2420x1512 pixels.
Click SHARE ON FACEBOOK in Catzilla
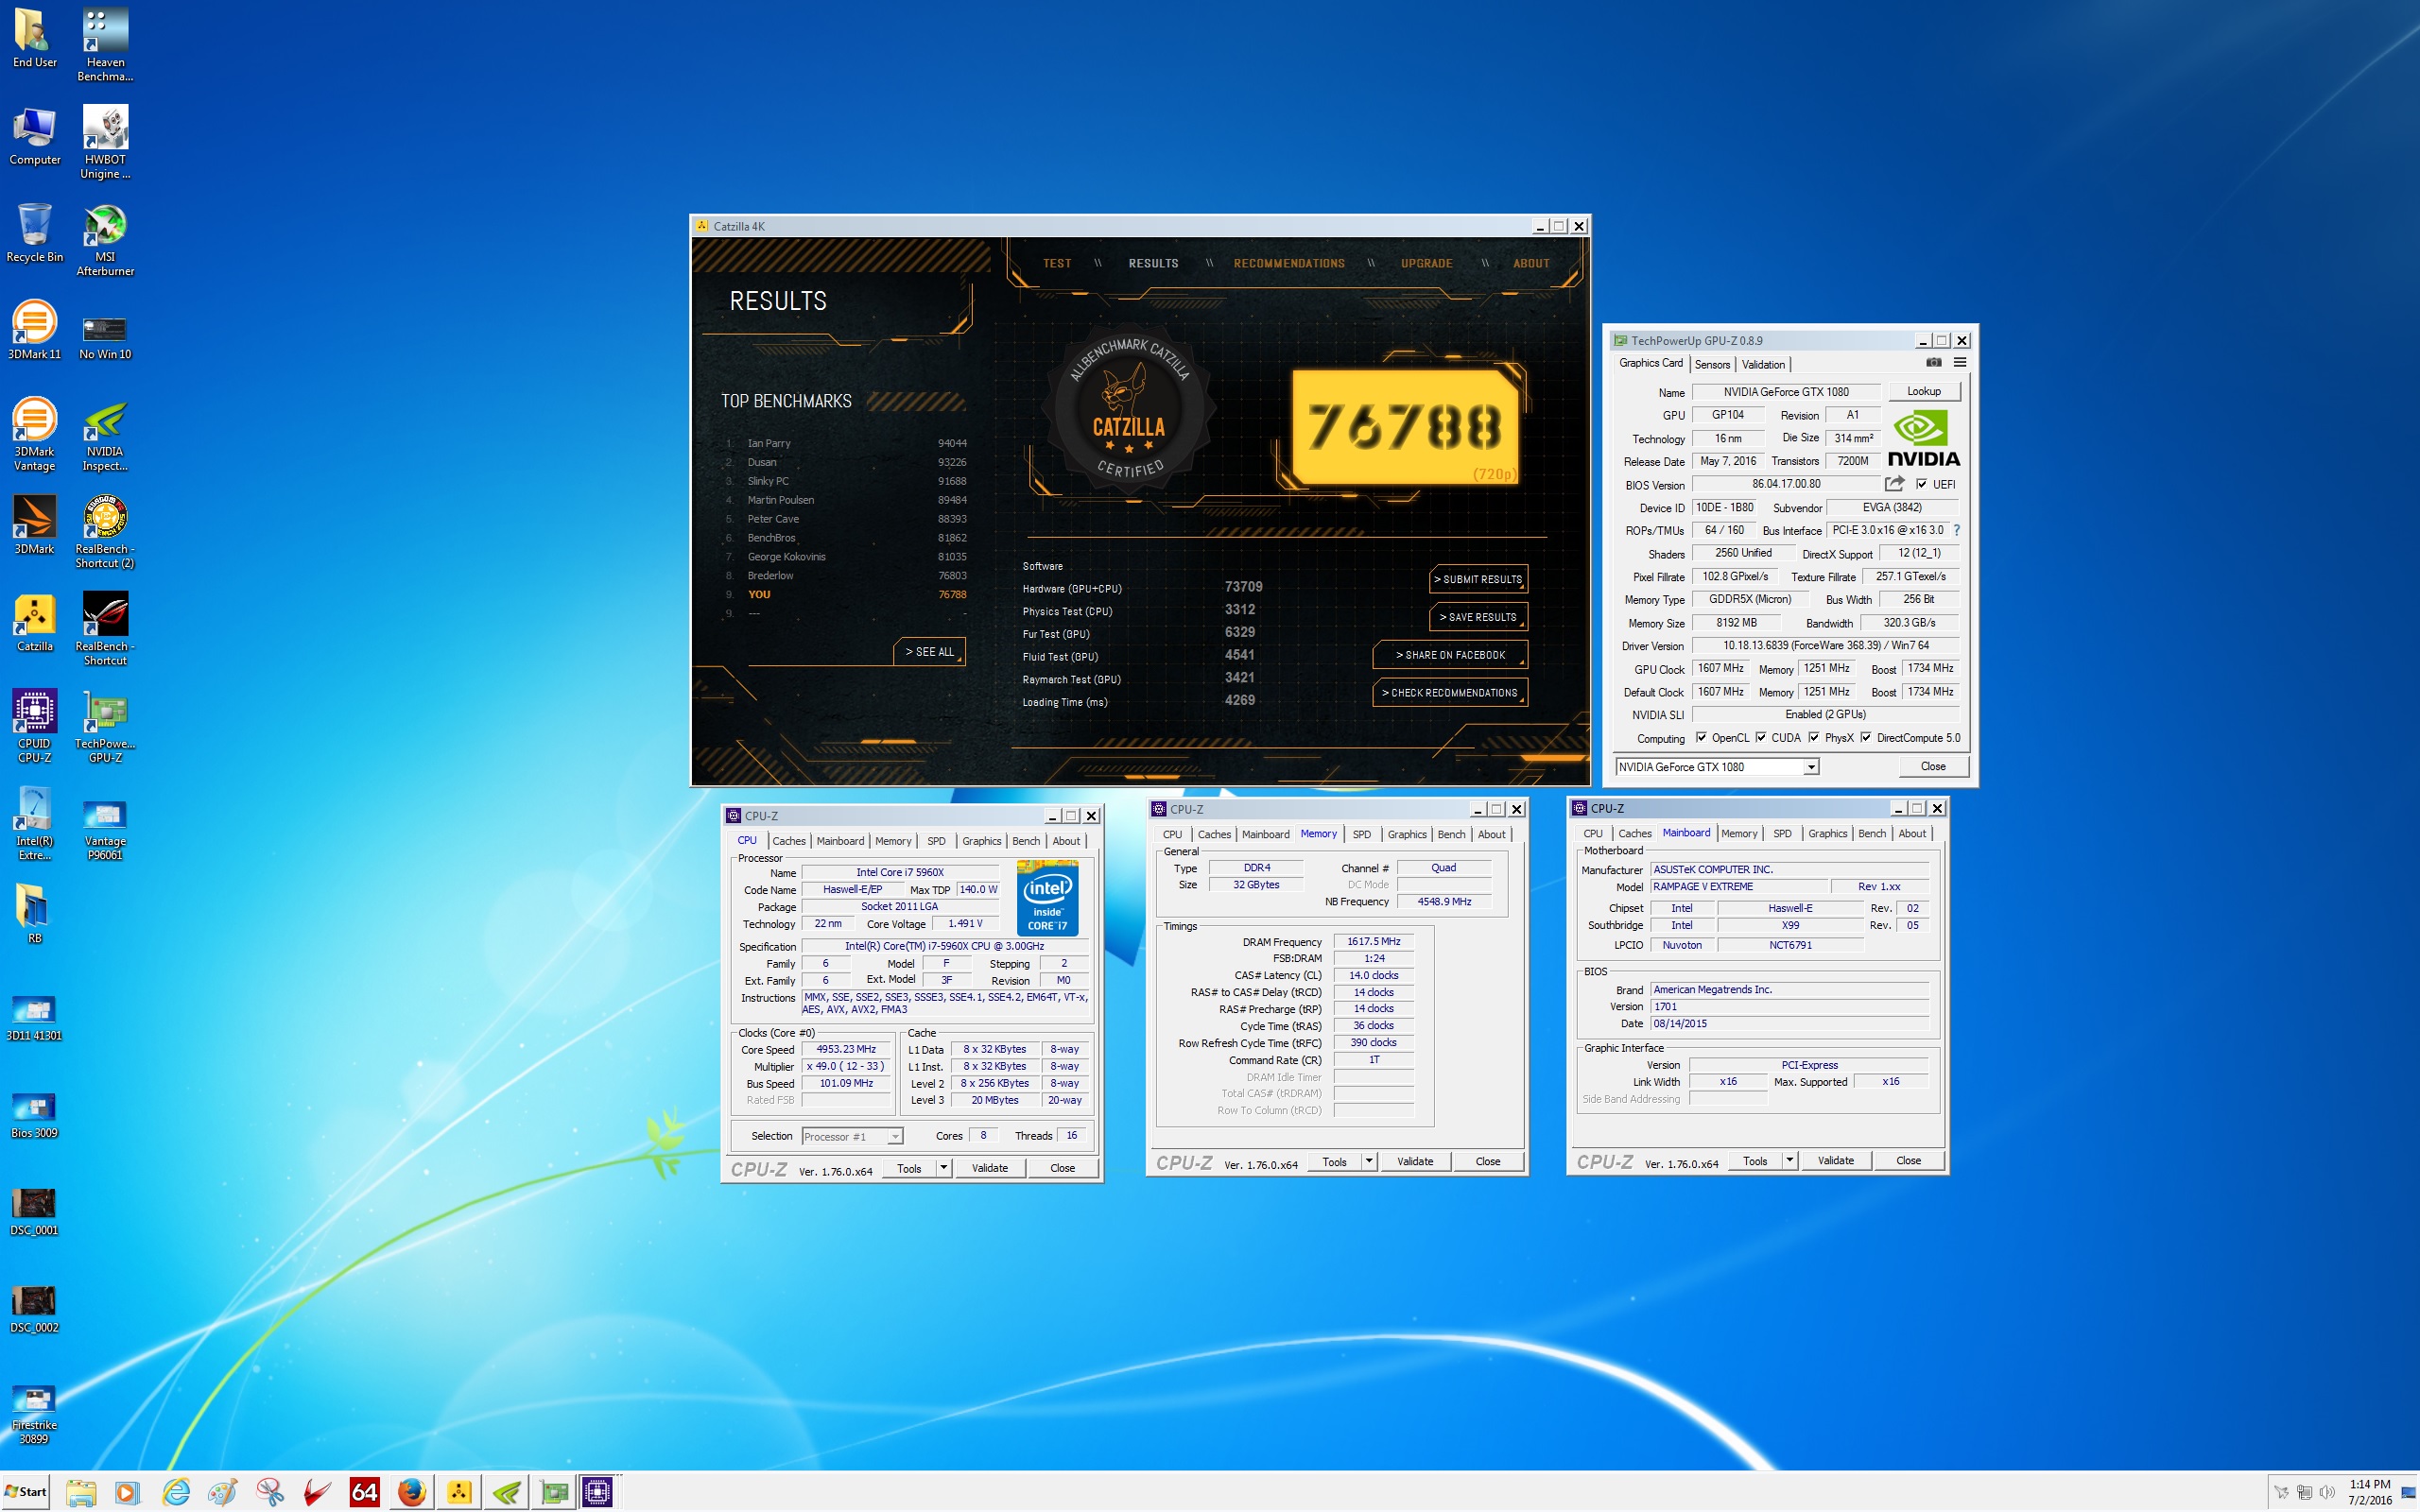point(1450,655)
